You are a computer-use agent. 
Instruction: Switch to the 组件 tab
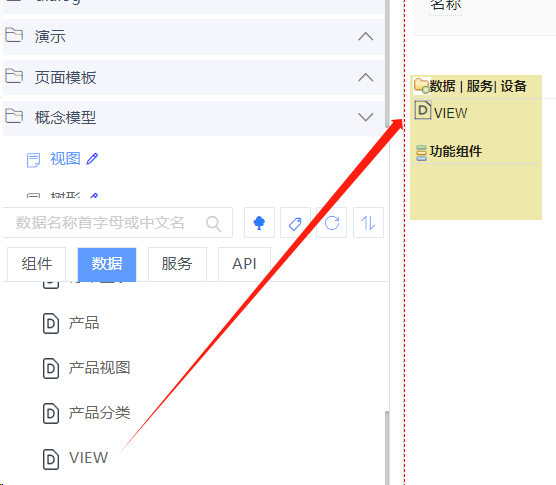[37, 264]
